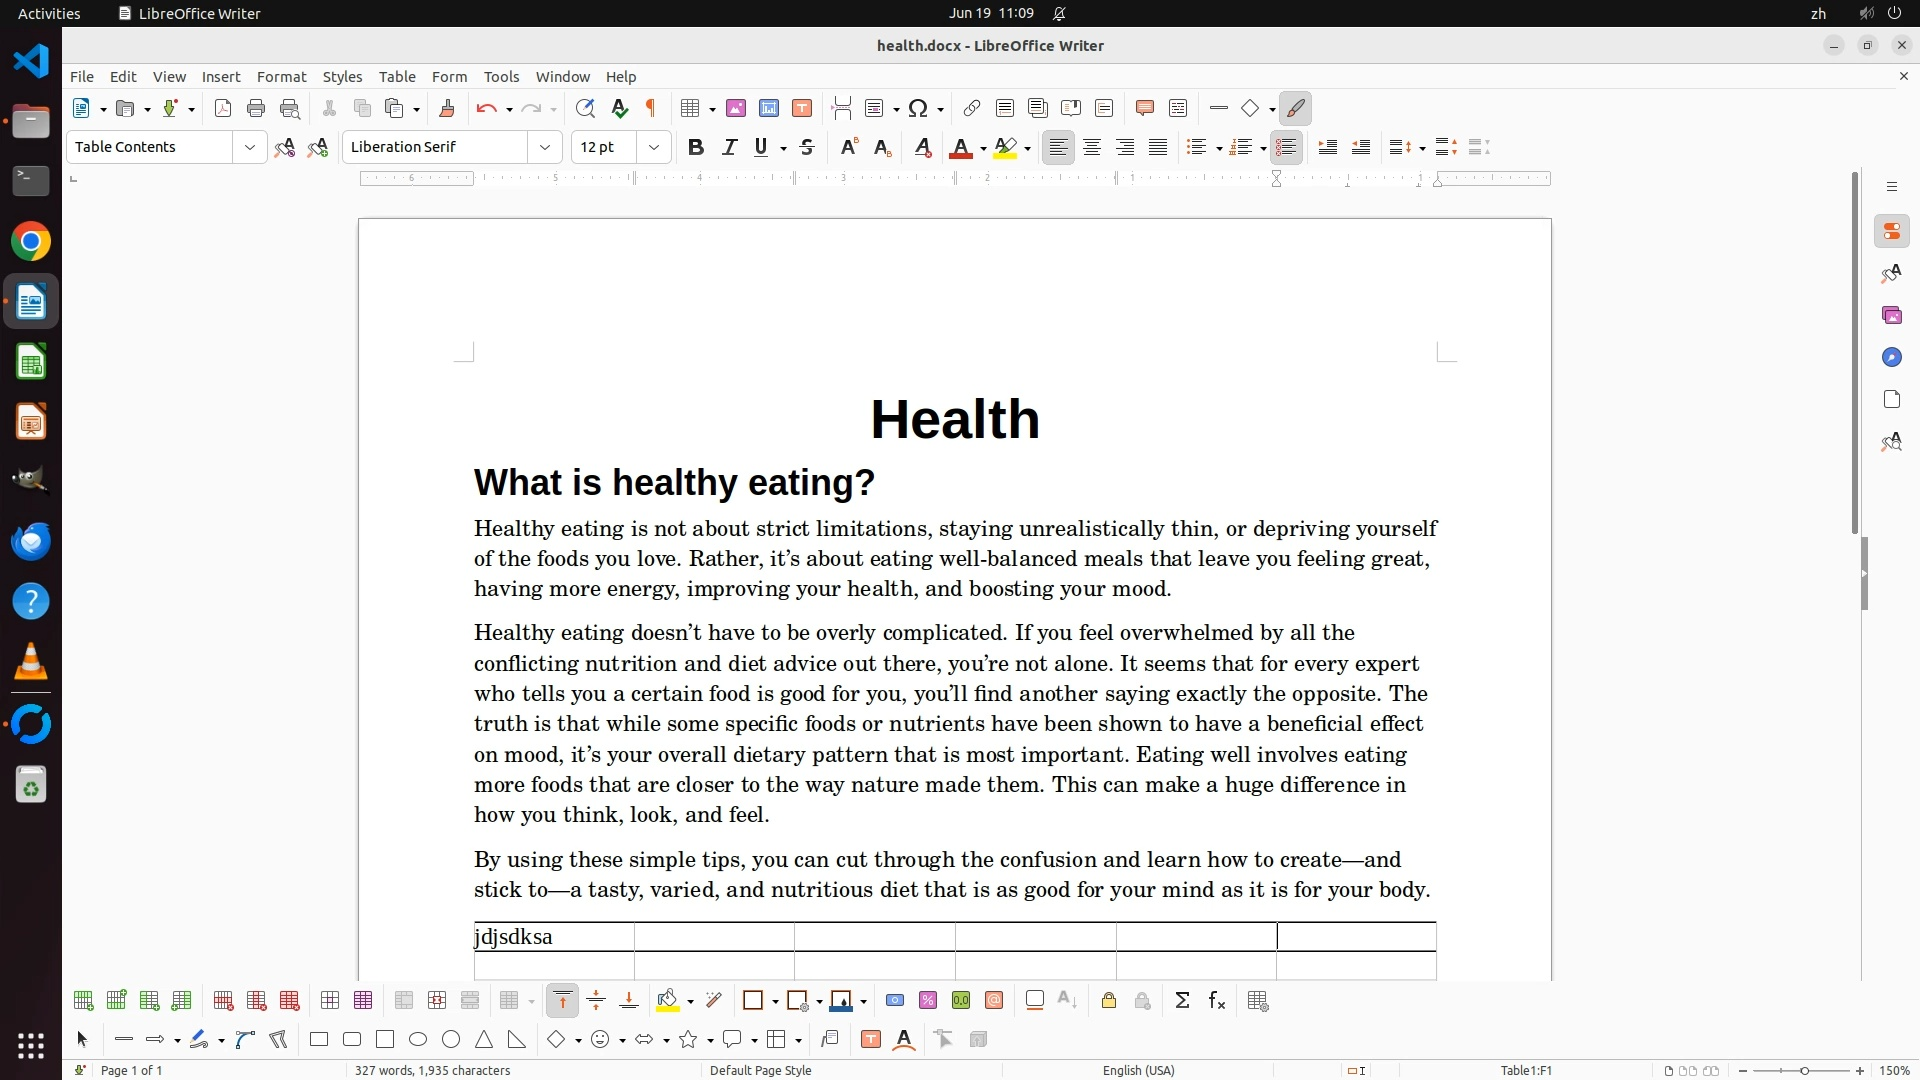This screenshot has height=1080, width=1920.
Task: Click the Export as PDF icon
Action: tap(223, 109)
